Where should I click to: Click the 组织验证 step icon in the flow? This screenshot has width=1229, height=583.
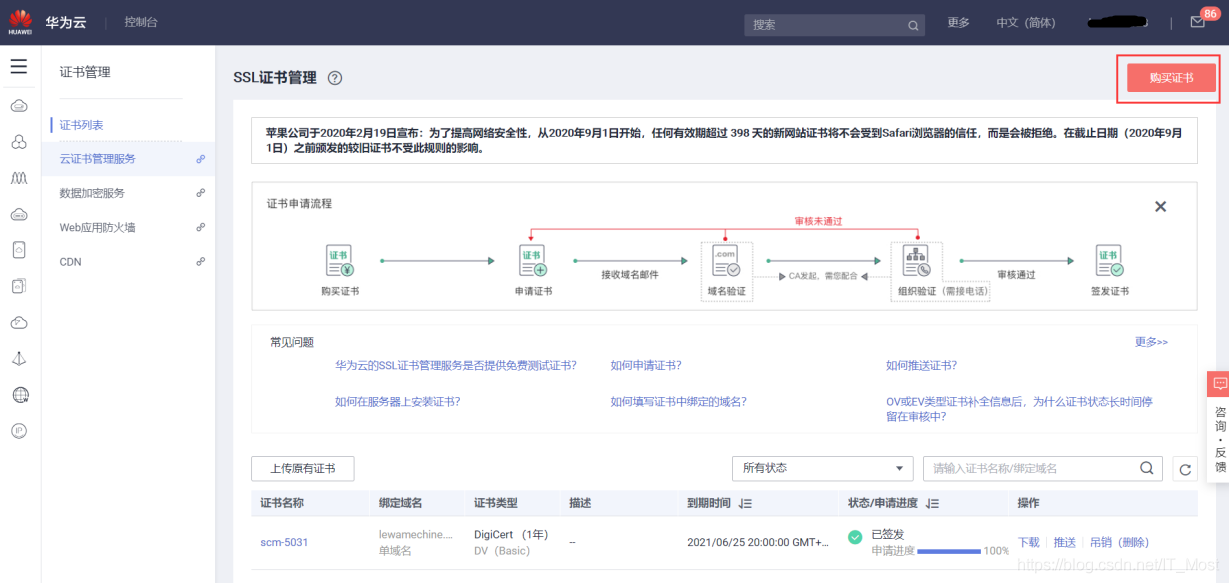917,261
